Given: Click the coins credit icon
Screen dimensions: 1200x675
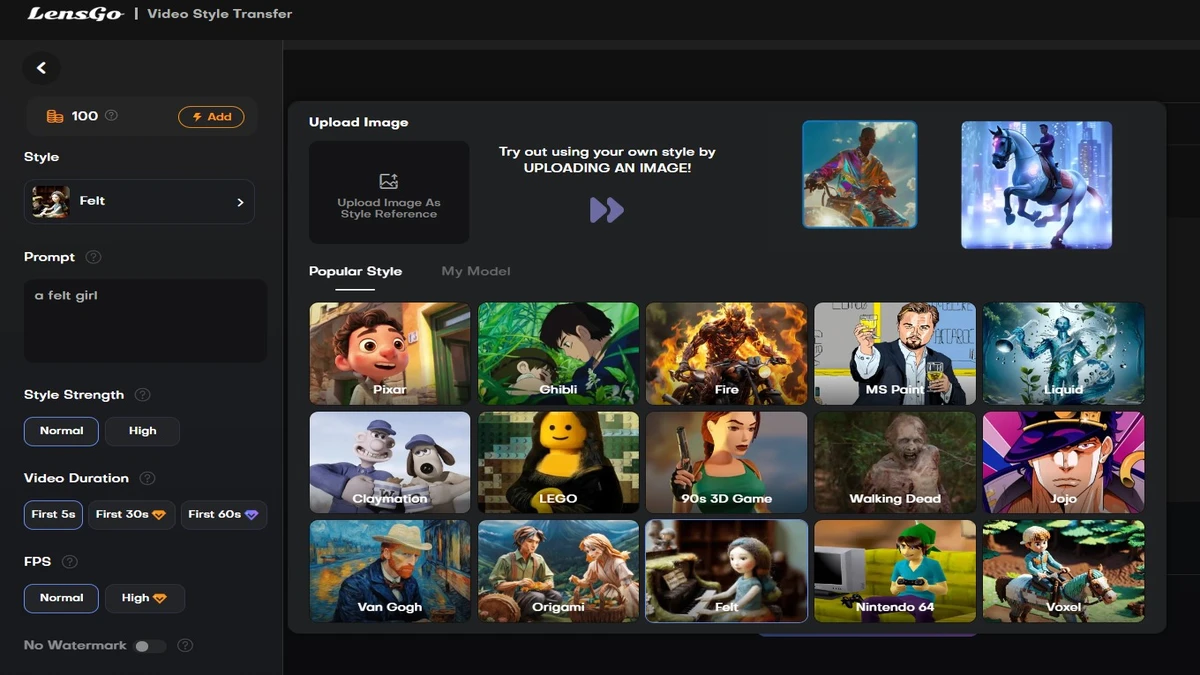Looking at the screenshot, I should point(55,116).
